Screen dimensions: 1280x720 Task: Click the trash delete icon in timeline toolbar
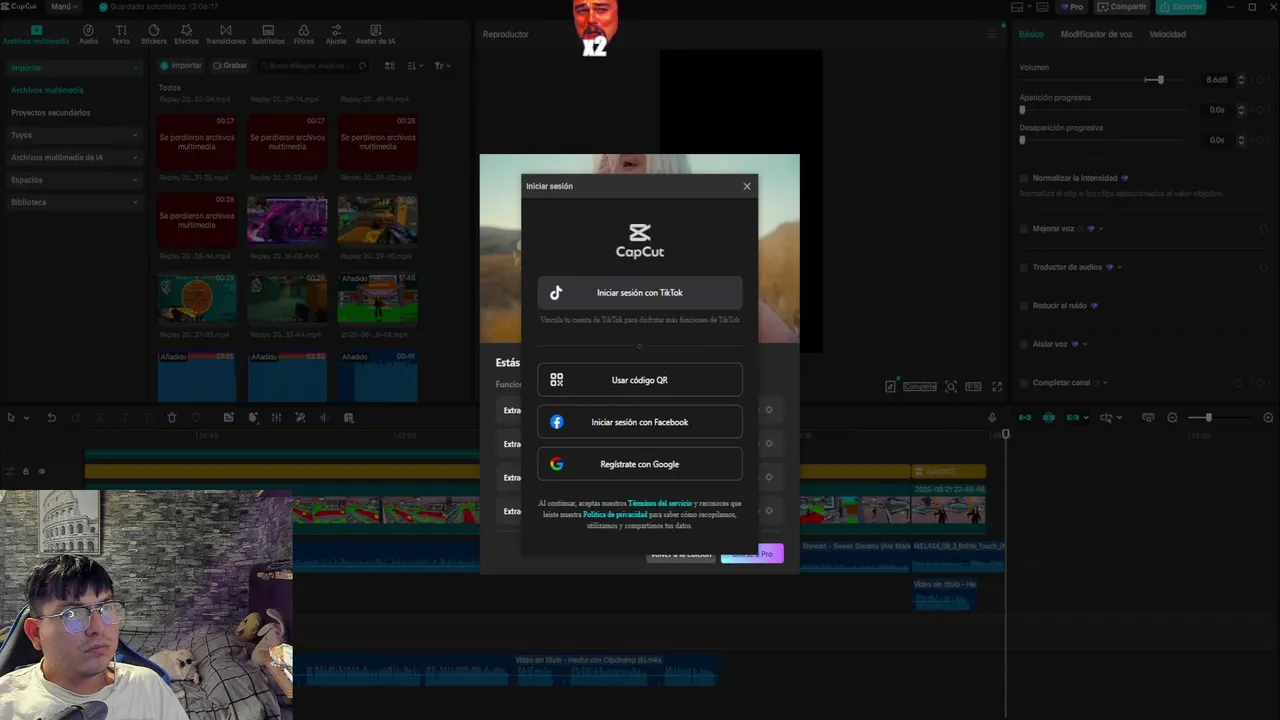pyautogui.click(x=171, y=417)
